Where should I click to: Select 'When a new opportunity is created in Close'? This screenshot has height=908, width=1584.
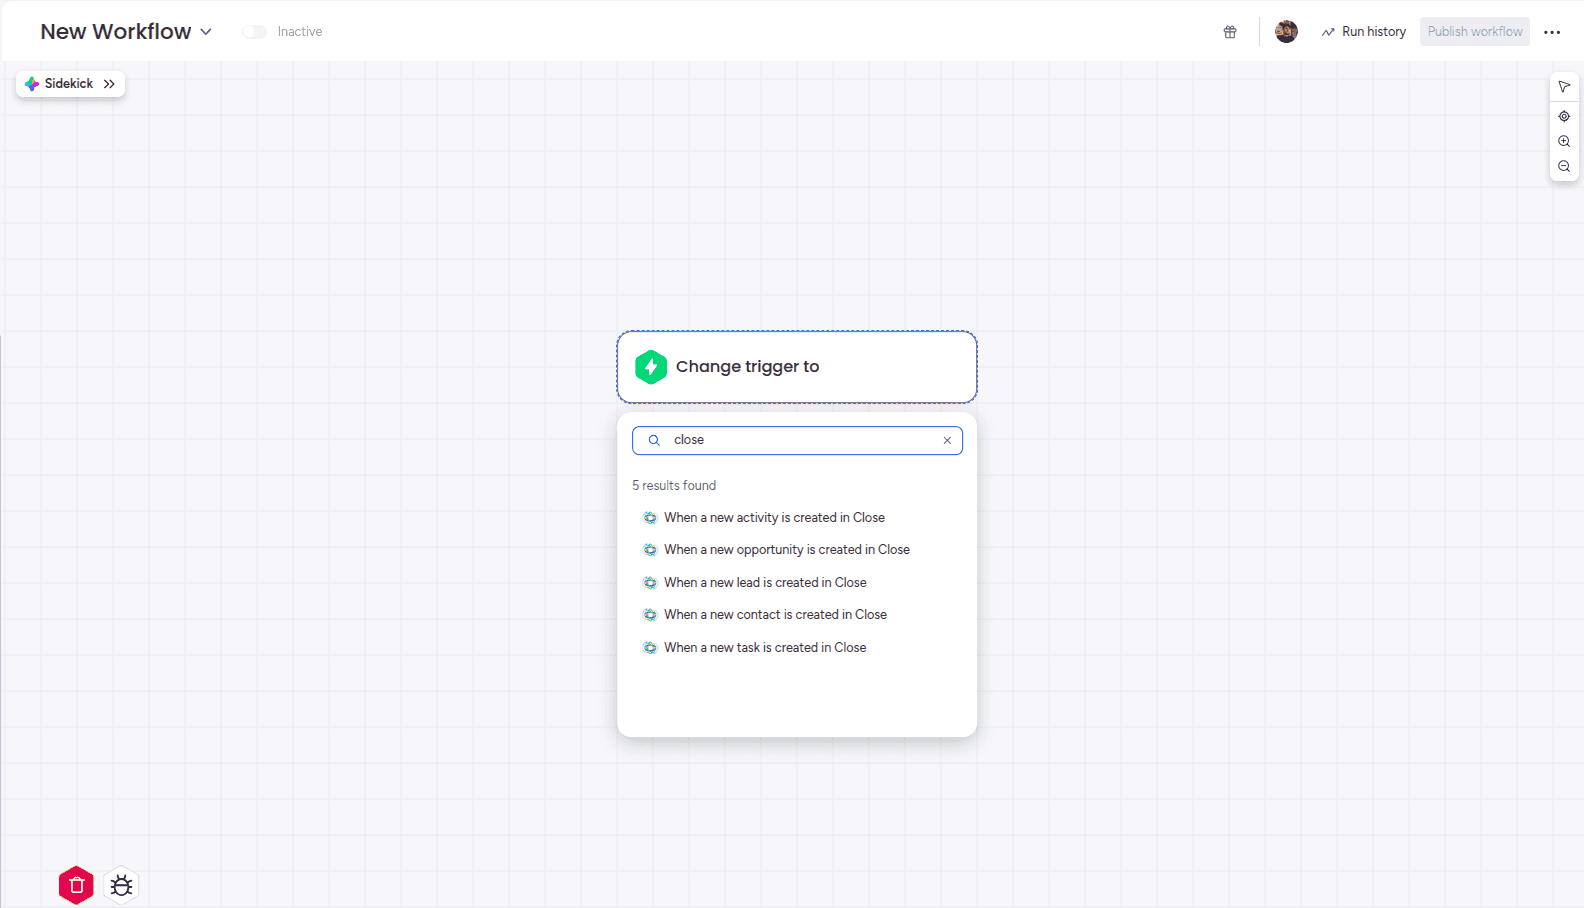pyautogui.click(x=787, y=550)
